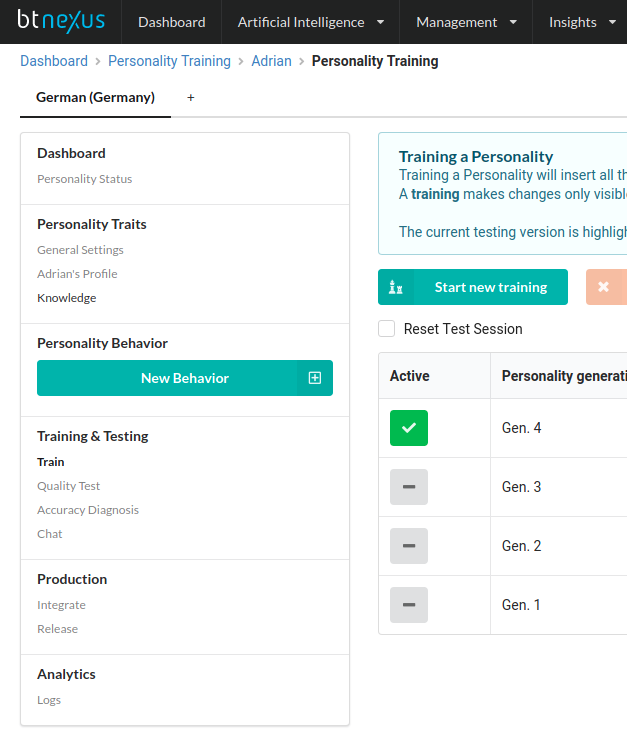Screen dimensions: 627x739
Task: Activate Gen. 2 using its minus icon
Action: (409, 546)
